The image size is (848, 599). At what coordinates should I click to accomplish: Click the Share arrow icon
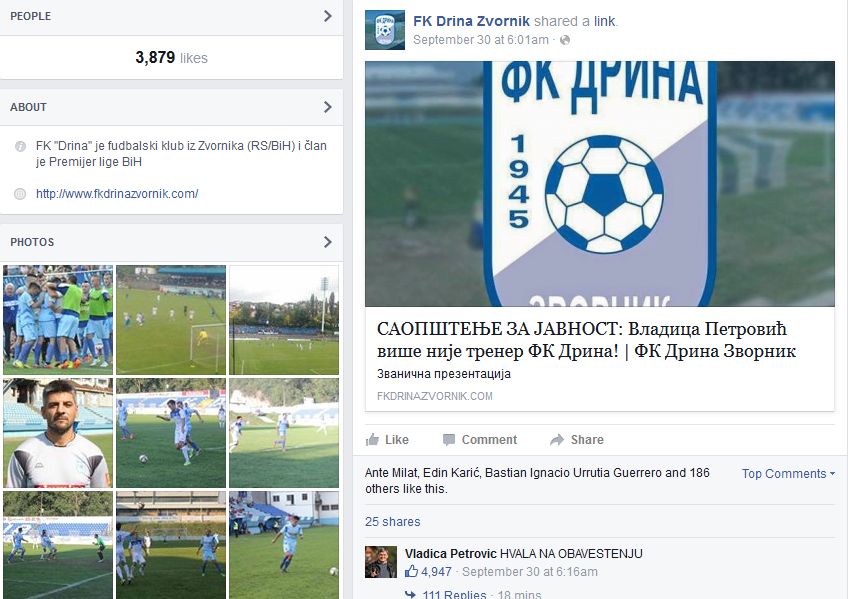click(557, 440)
